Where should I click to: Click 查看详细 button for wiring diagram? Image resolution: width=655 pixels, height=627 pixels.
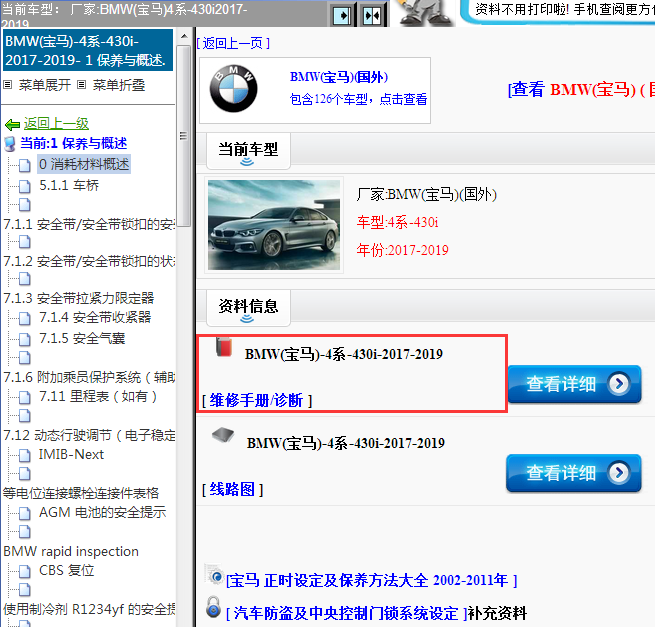point(573,472)
